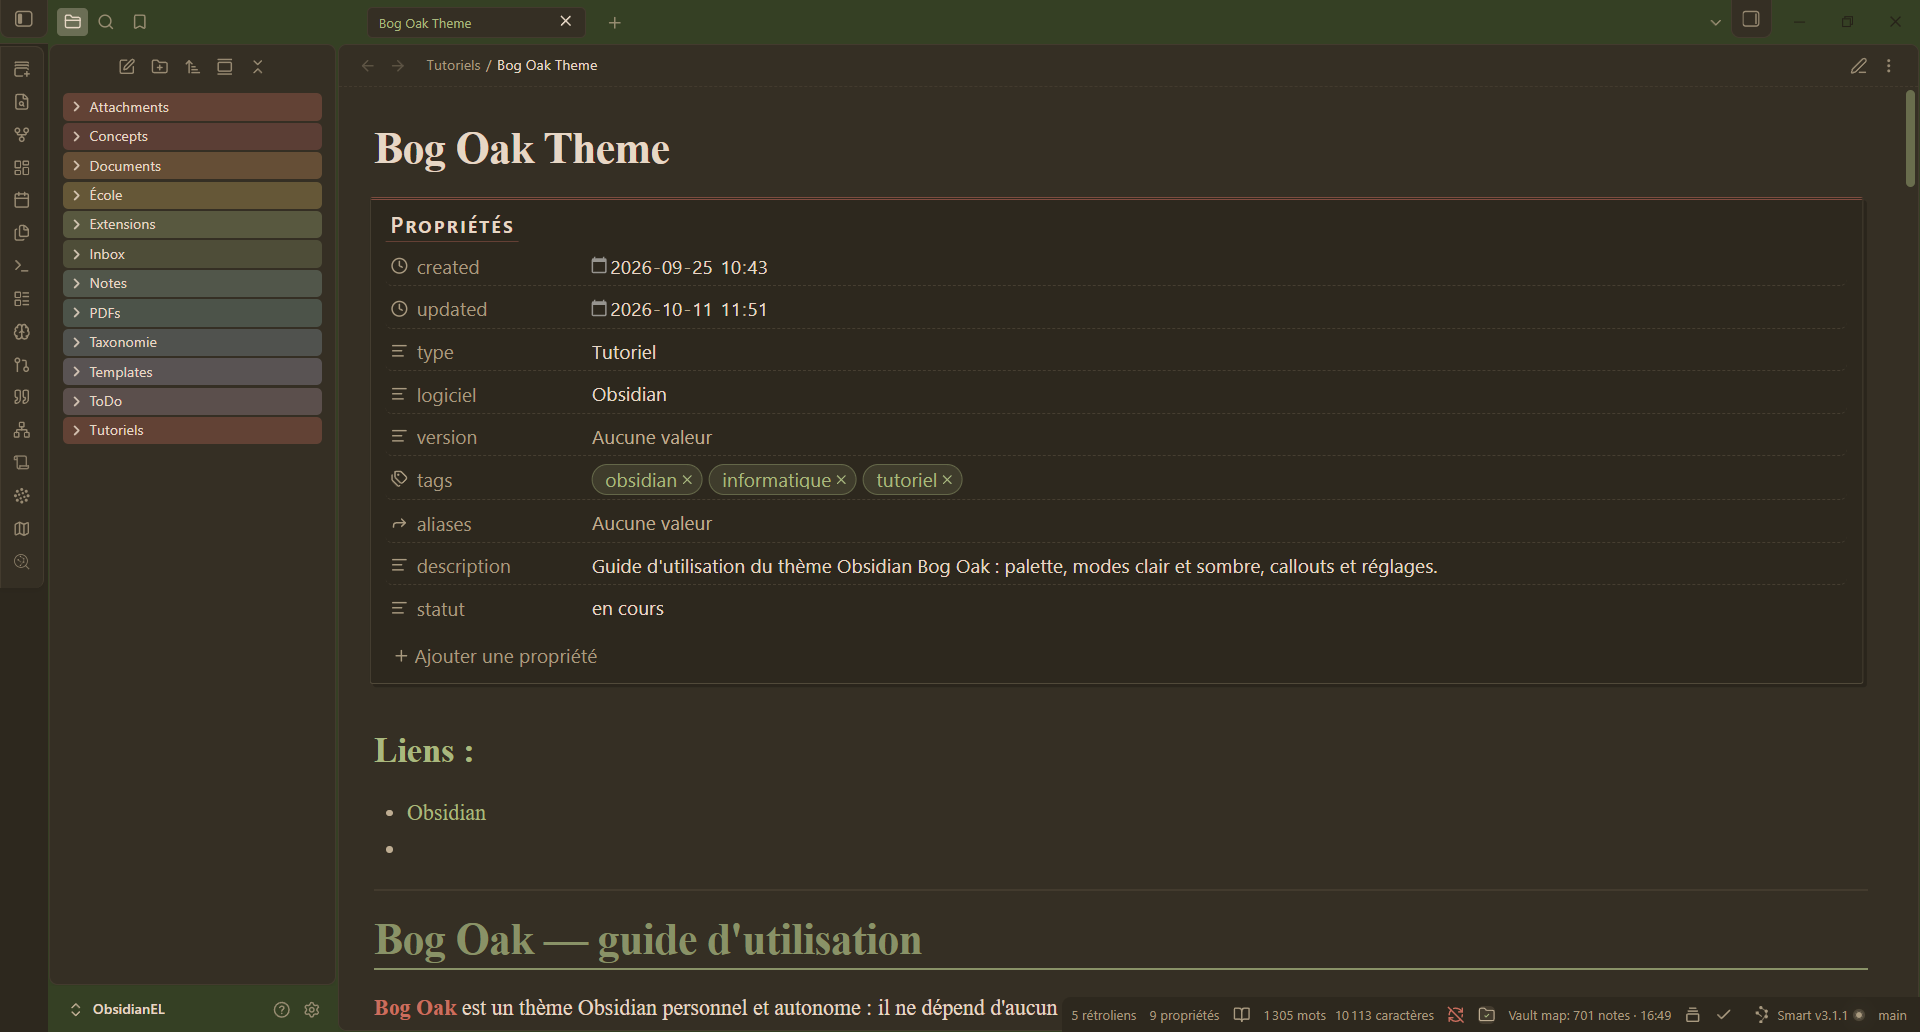Click the Tutoriels breadcrumb
The width and height of the screenshot is (1920, 1032).
point(453,65)
